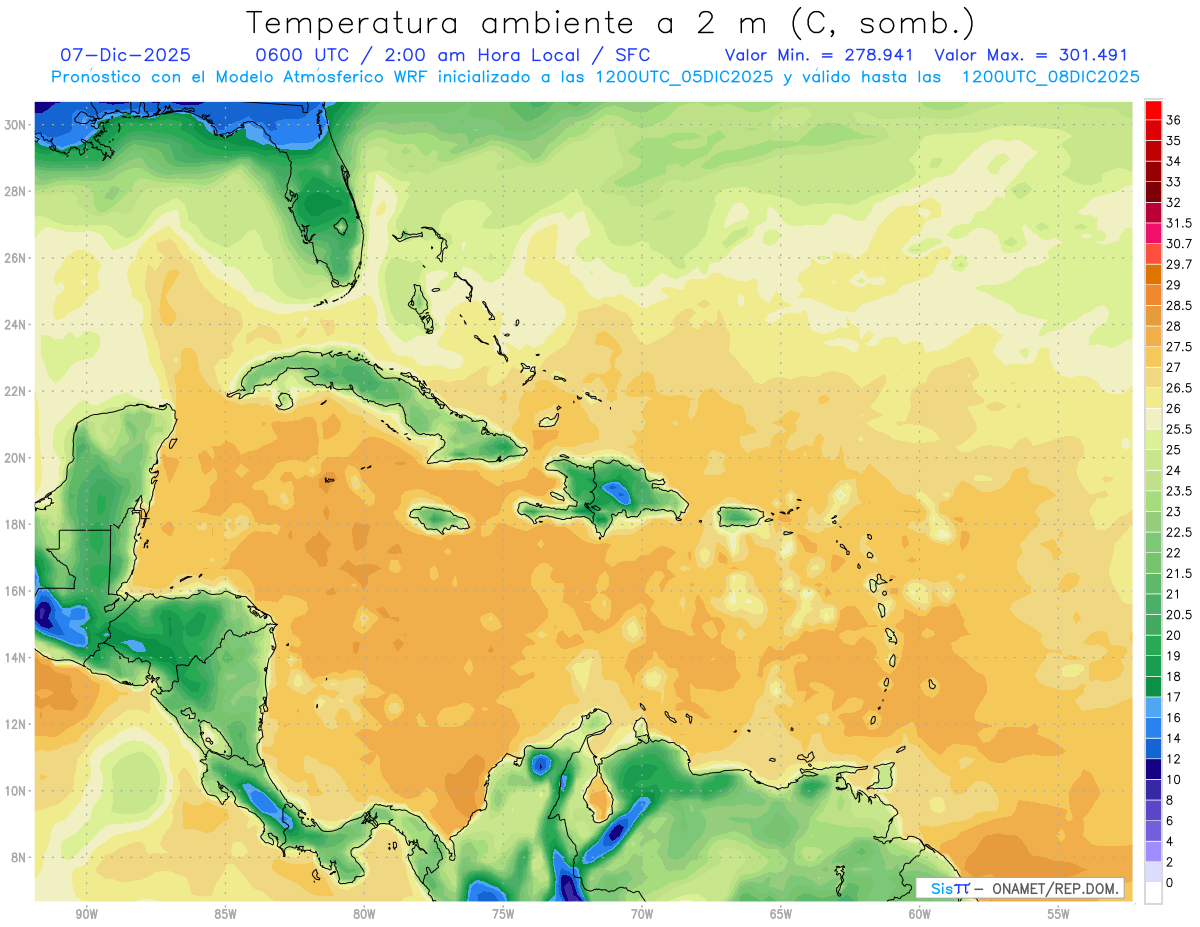Viewport: 1200px width, 927px height.
Task: Click latitude axis label '30N'
Action: (x=17, y=124)
